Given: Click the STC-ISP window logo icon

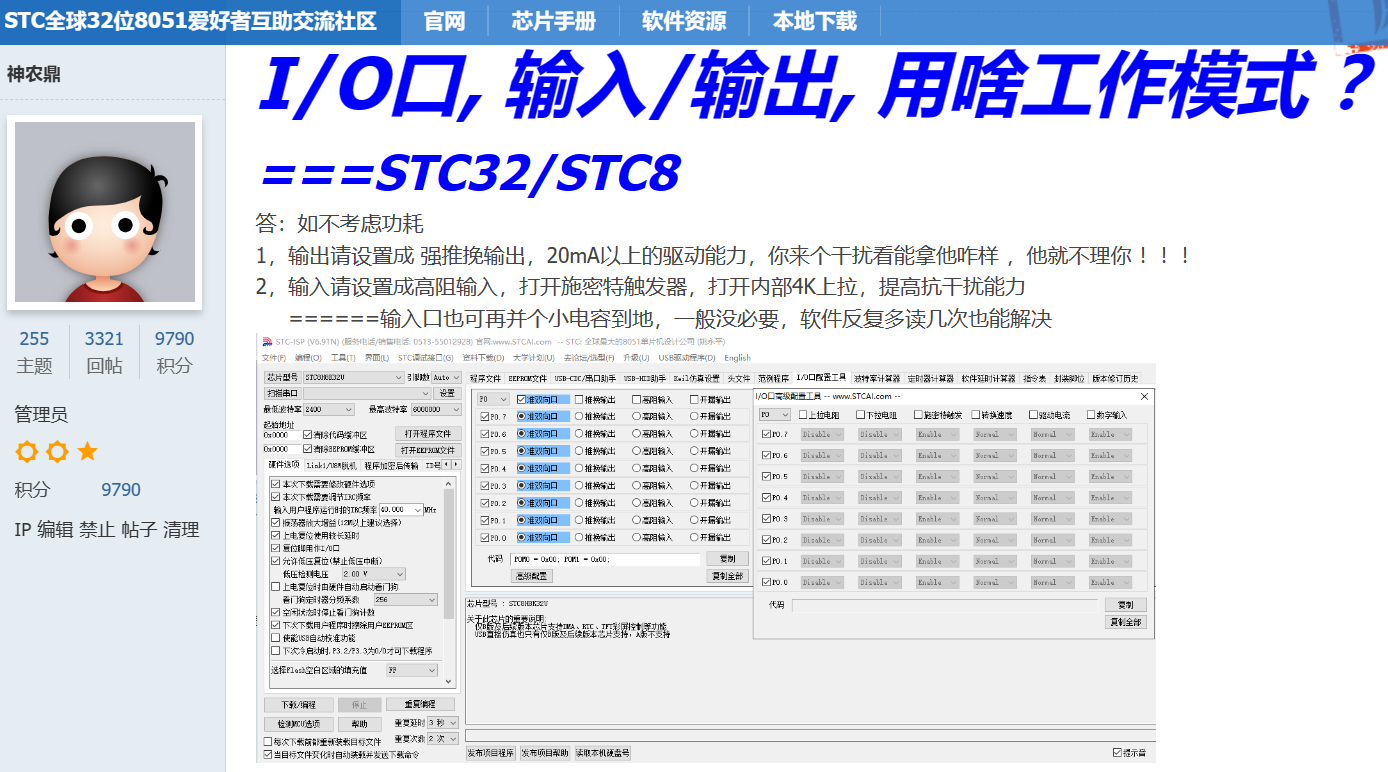Looking at the screenshot, I should click(267, 342).
